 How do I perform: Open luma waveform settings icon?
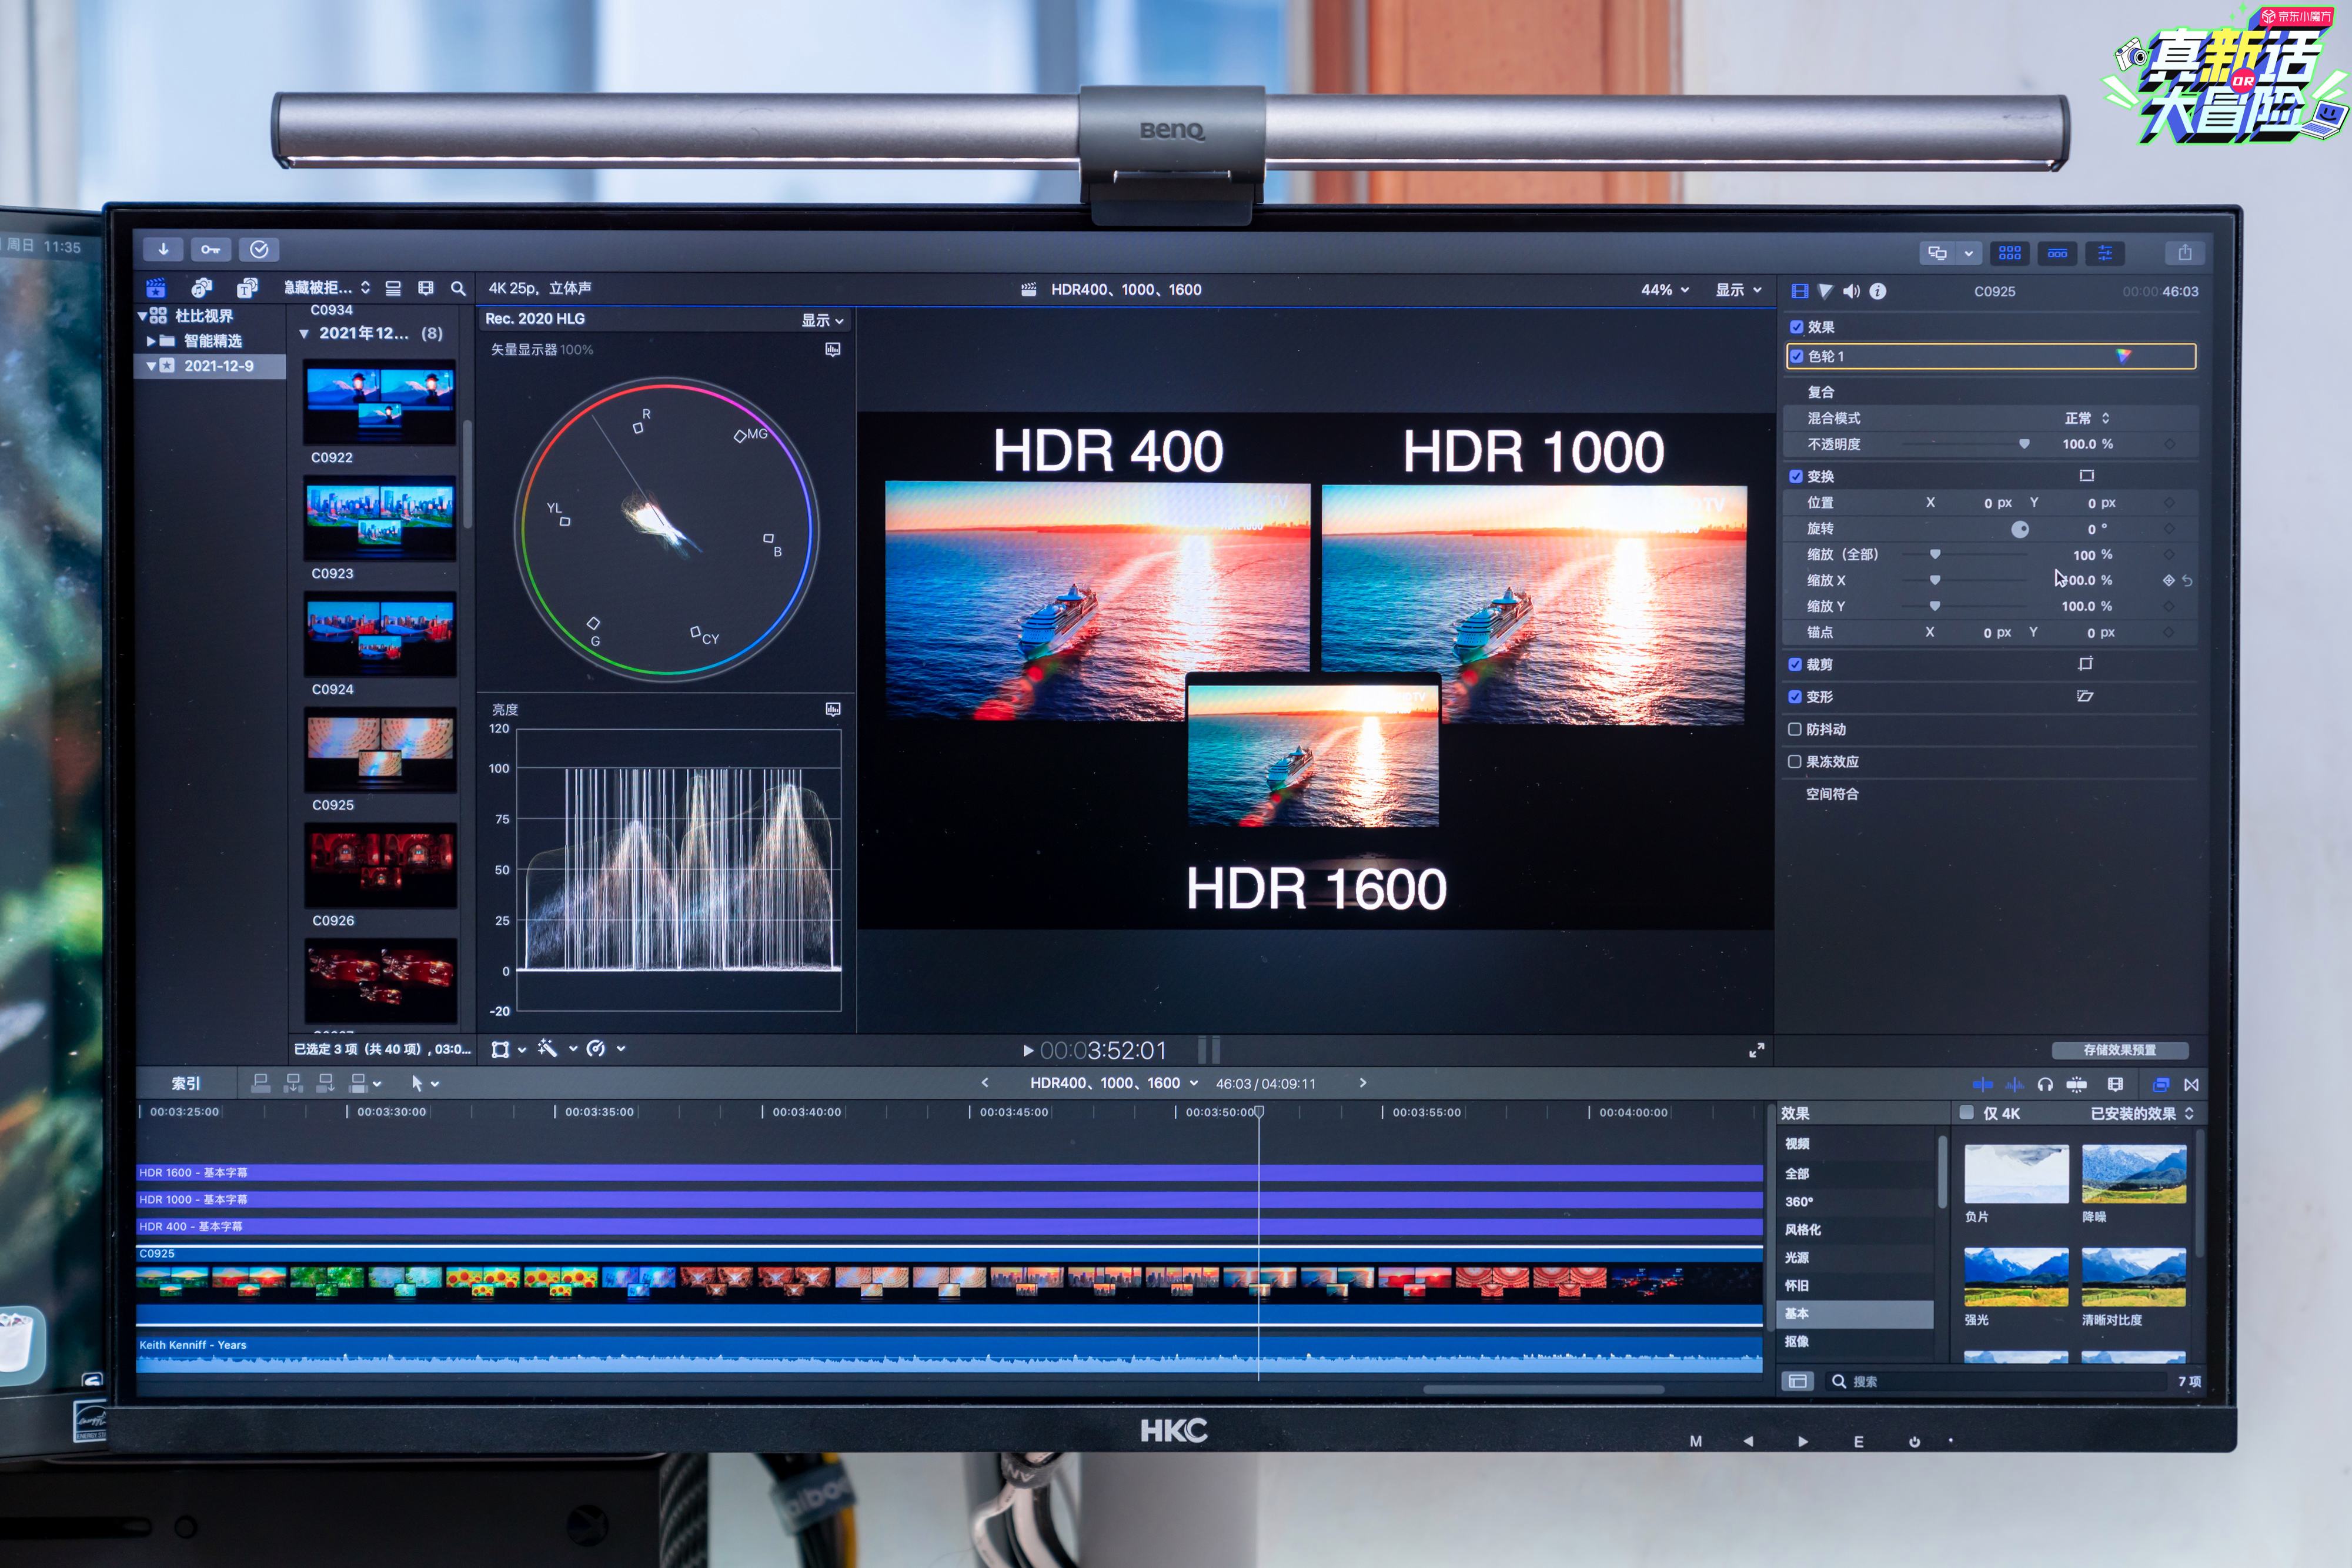[x=833, y=709]
